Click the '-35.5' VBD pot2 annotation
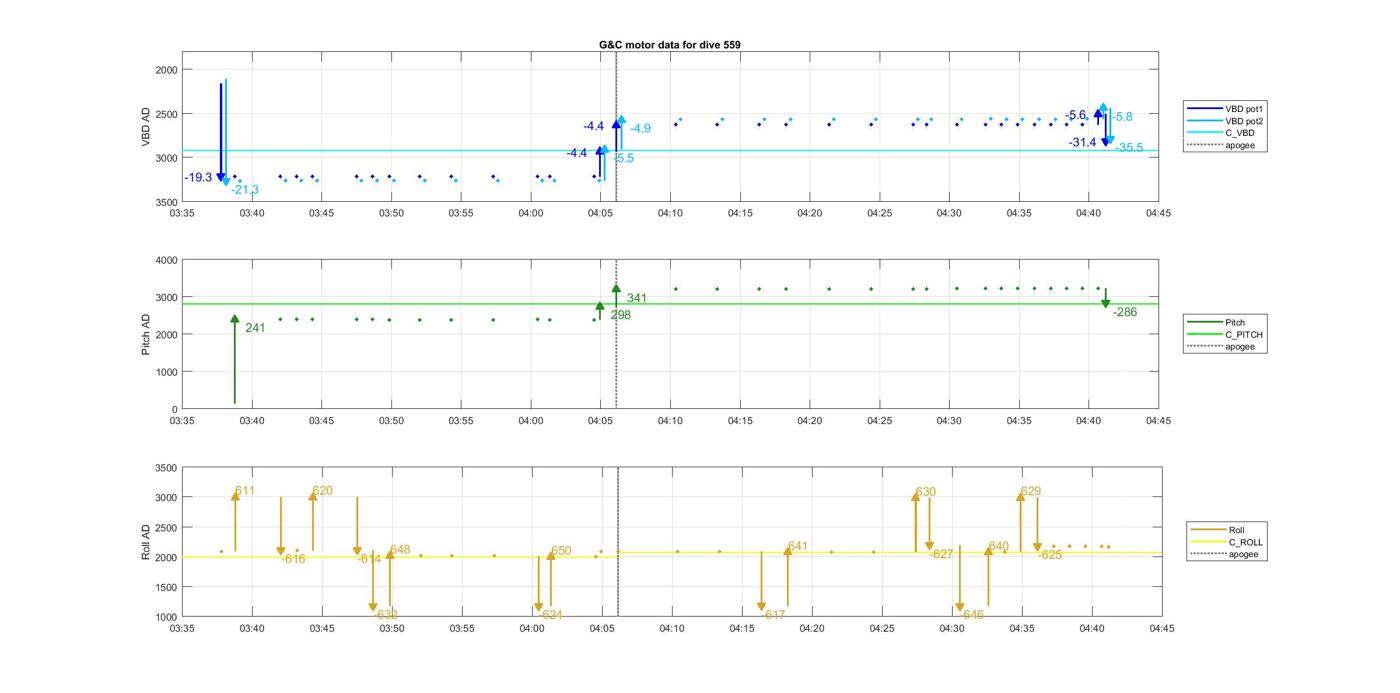1400x693 pixels. click(x=1129, y=147)
